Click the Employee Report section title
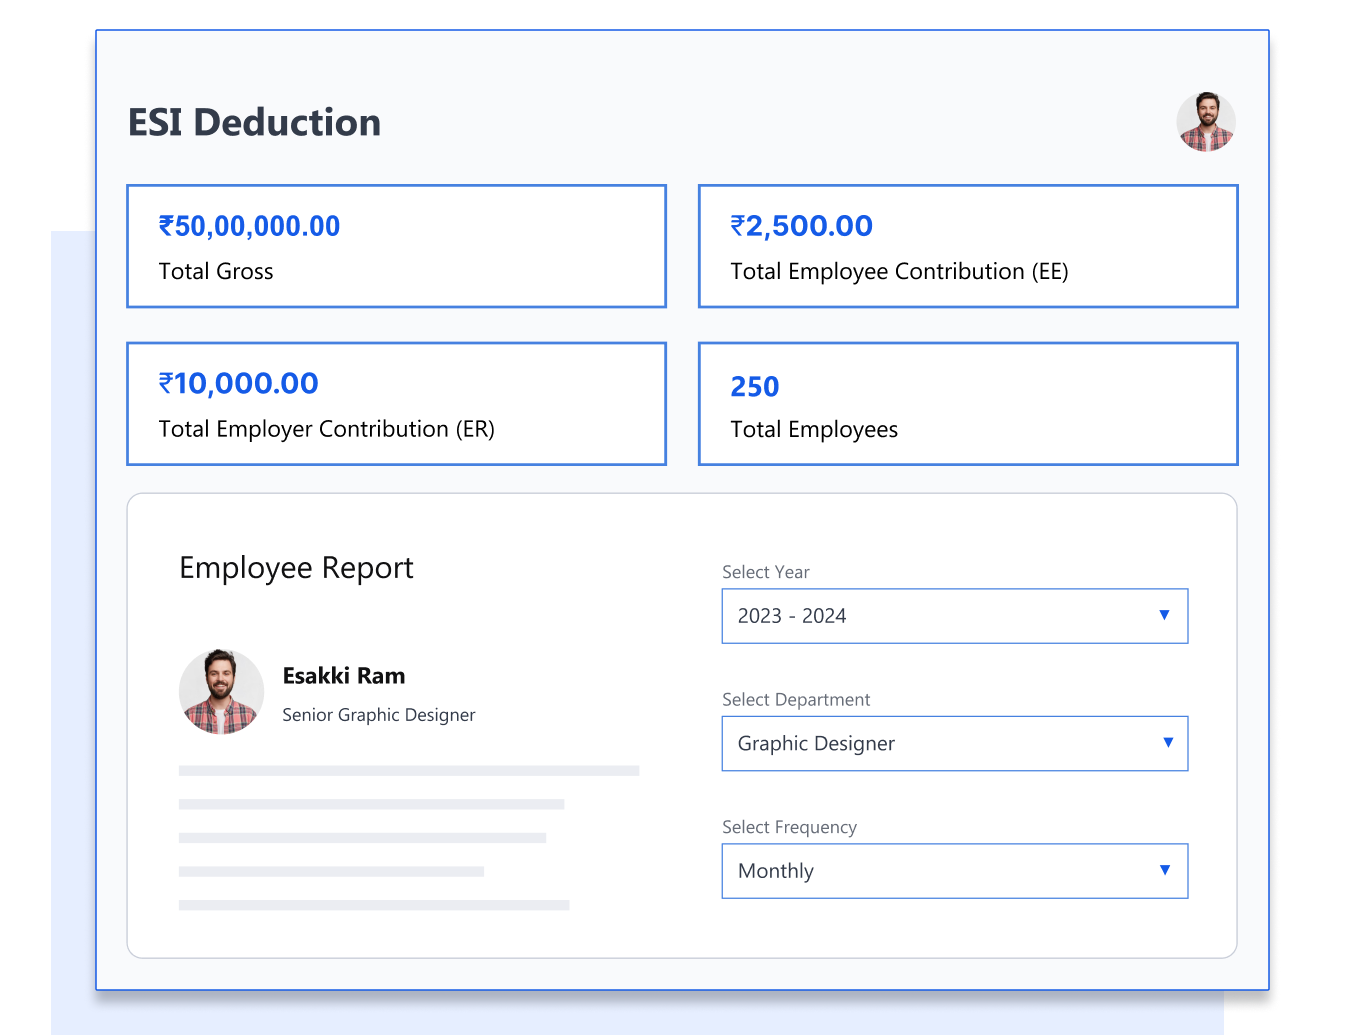Image resolution: width=1365 pixels, height=1035 pixels. [296, 568]
